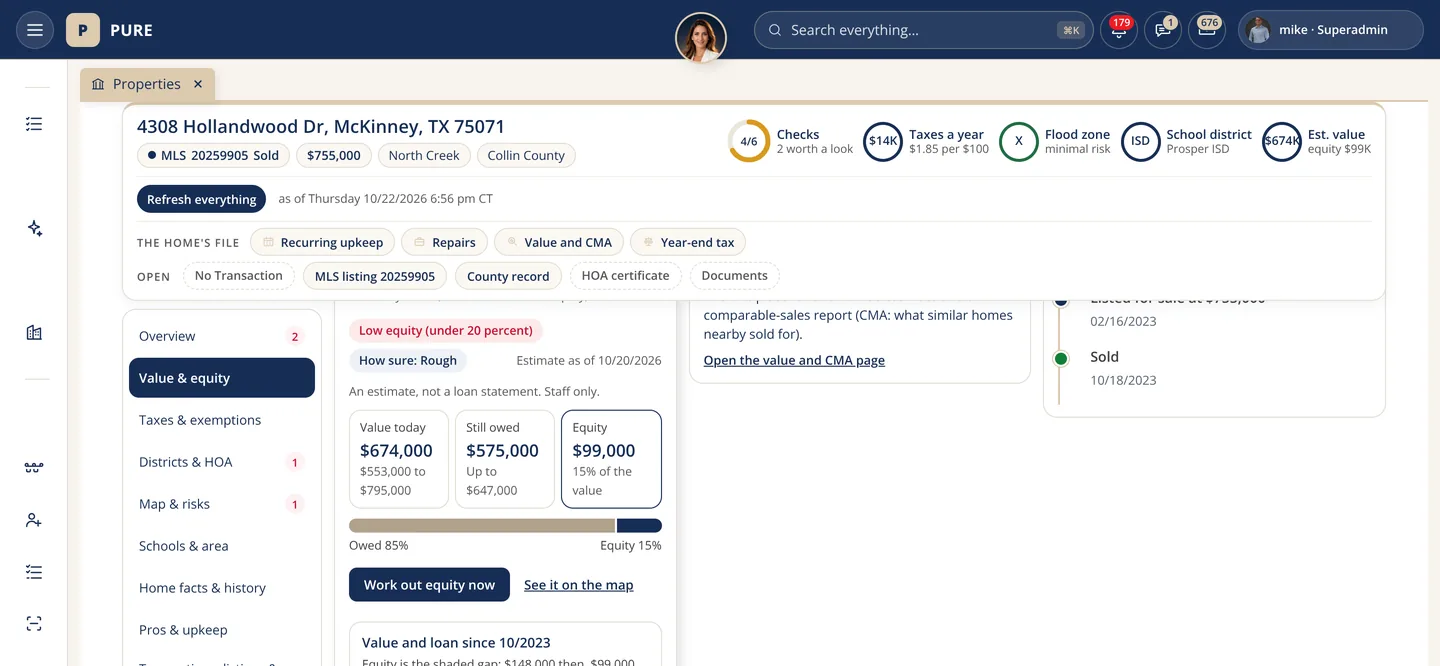The width and height of the screenshot is (1440, 666).
Task: Click the PURE 'P' logo
Action: (x=82, y=30)
